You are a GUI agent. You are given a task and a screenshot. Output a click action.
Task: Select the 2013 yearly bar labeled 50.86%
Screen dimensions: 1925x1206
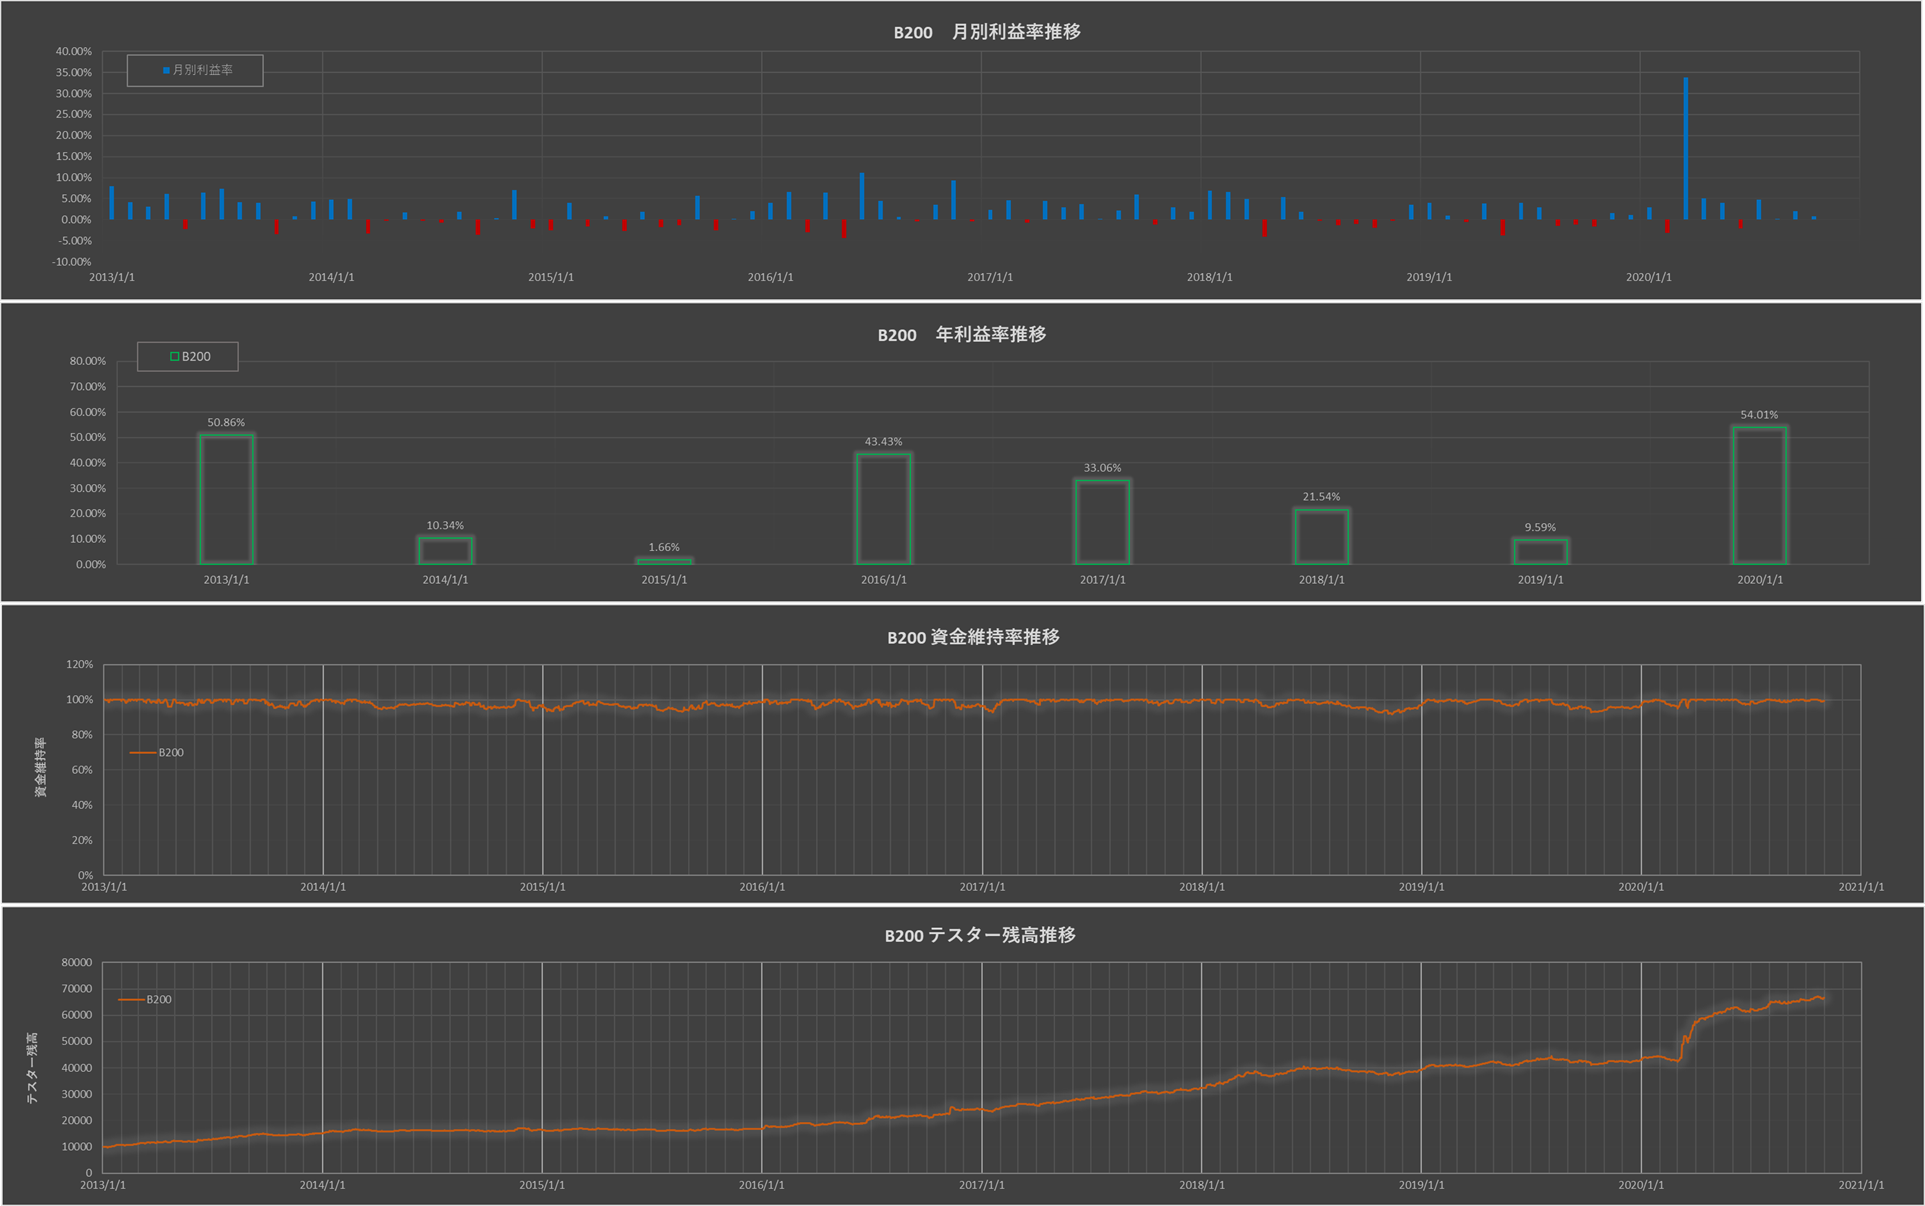point(226,498)
